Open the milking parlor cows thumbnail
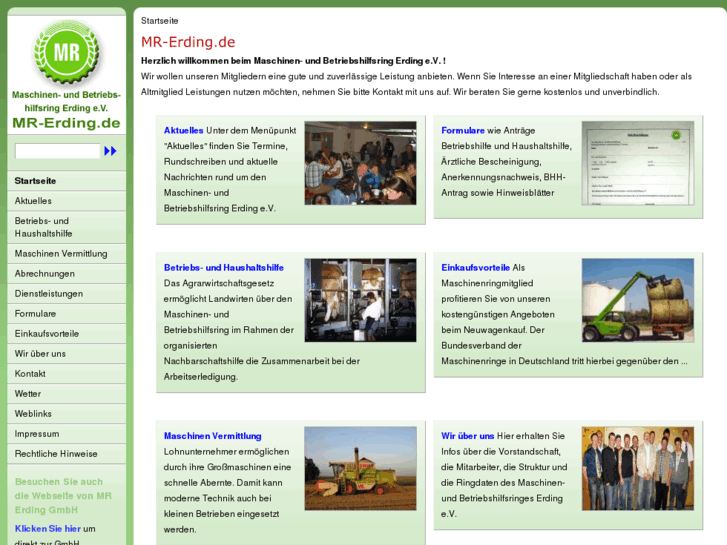The width and height of the screenshot is (727, 545). point(360,301)
